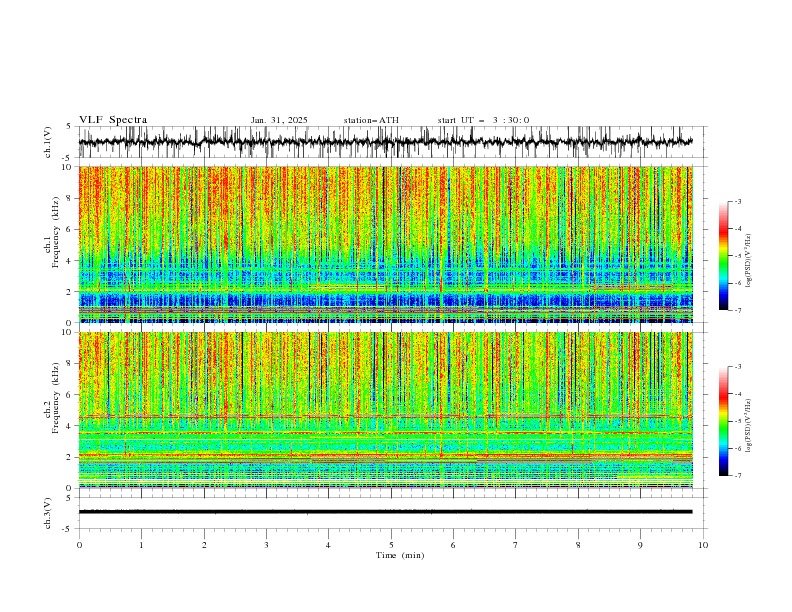Click inside the ch.2 spectrogram panel
Image resolution: width=792 pixels, height=612 pixels.
point(385,410)
